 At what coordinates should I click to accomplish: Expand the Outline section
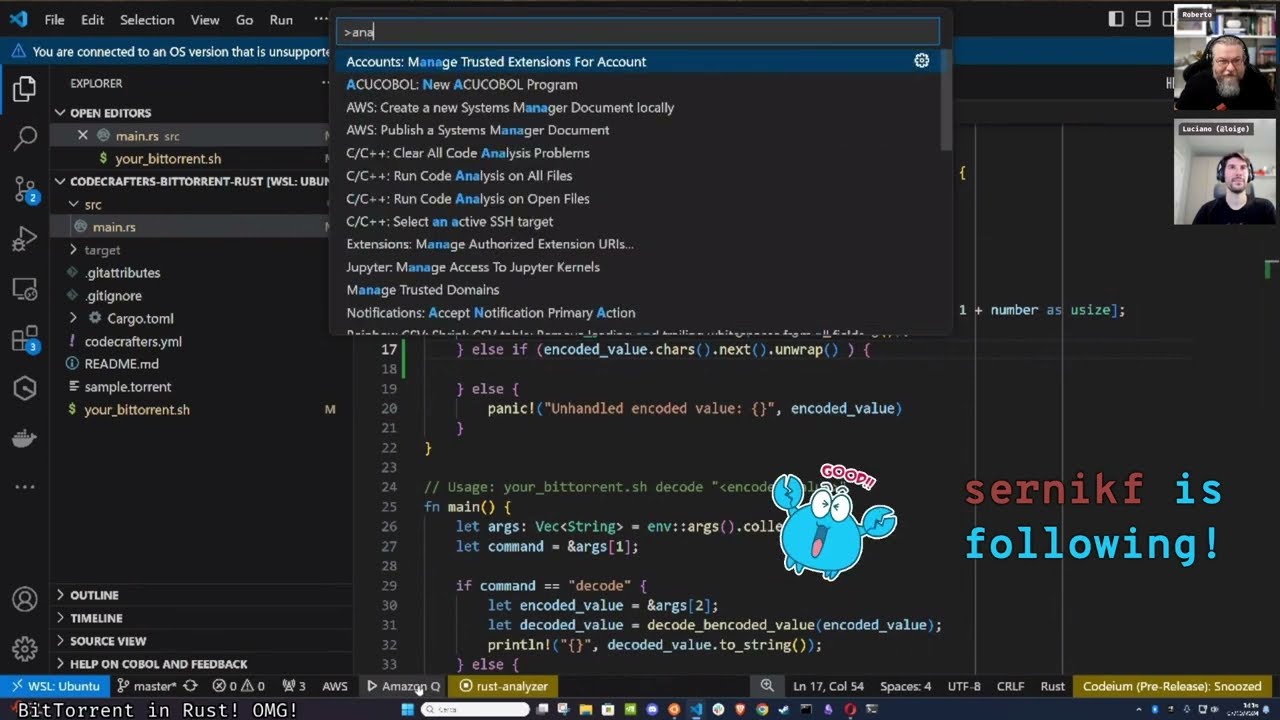pyautogui.click(x=60, y=595)
